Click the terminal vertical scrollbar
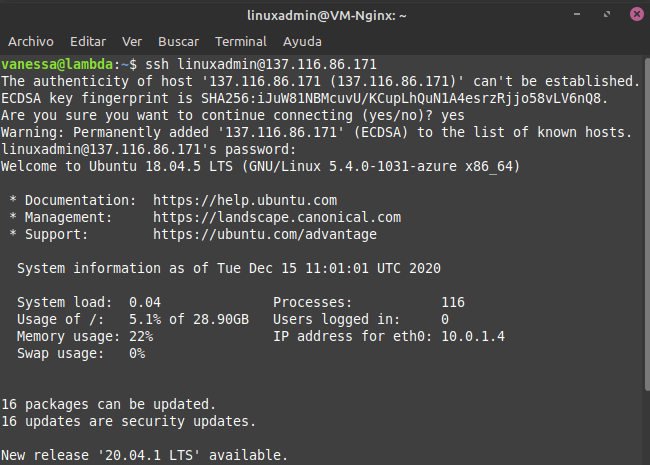Screen dimensions: 650x465 point(647,224)
